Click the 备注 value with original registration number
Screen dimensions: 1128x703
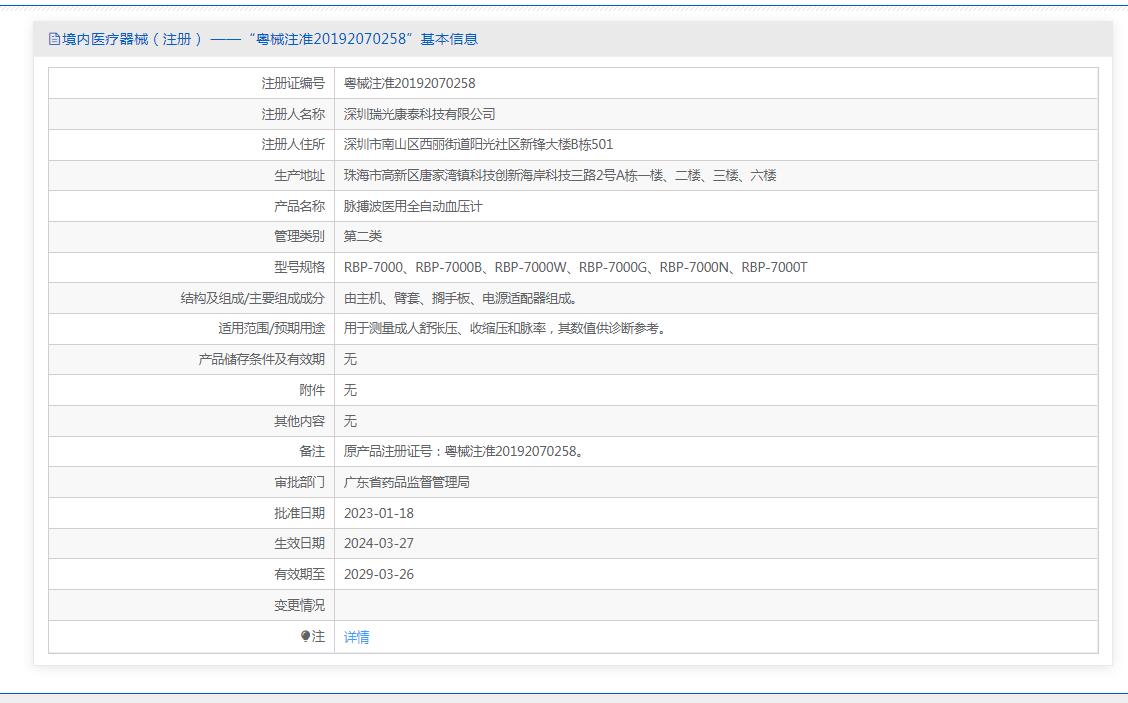coord(463,451)
